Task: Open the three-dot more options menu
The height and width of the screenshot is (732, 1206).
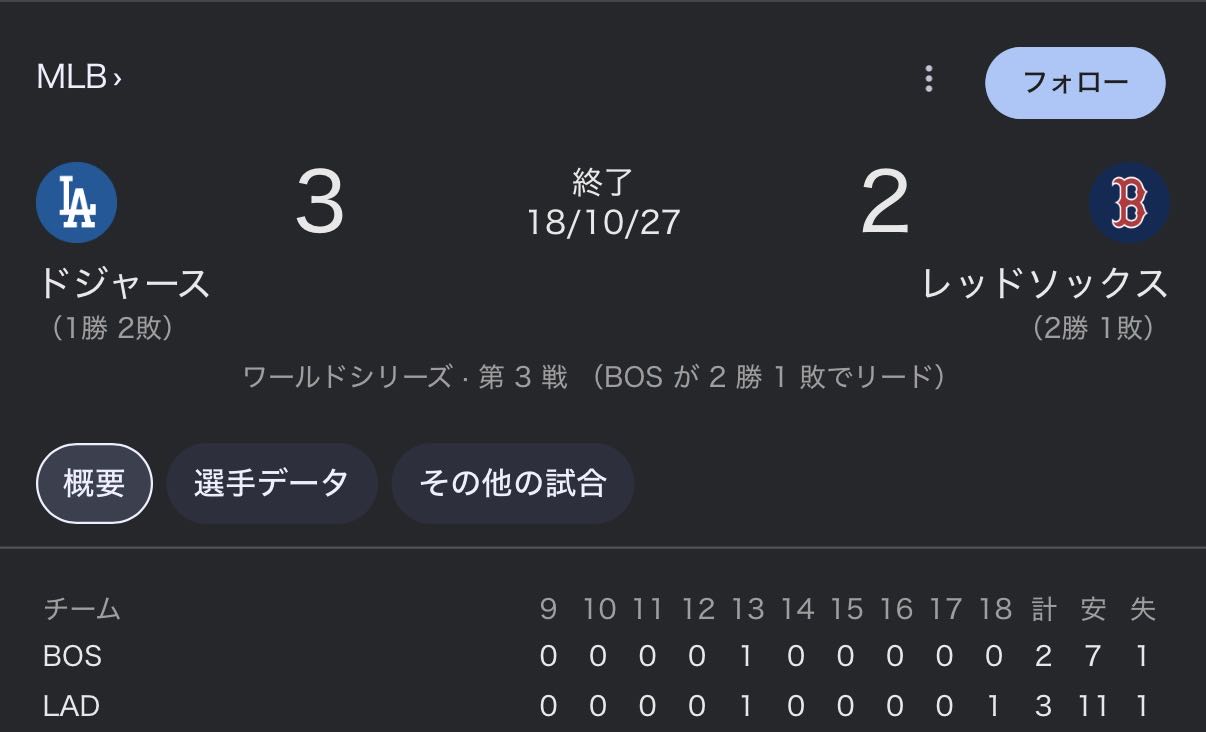Action: 929,79
